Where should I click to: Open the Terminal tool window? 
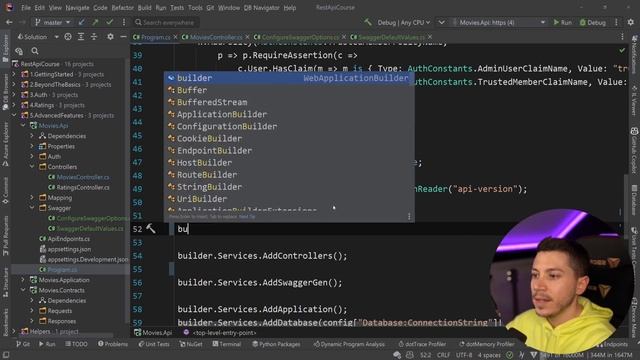(227, 344)
